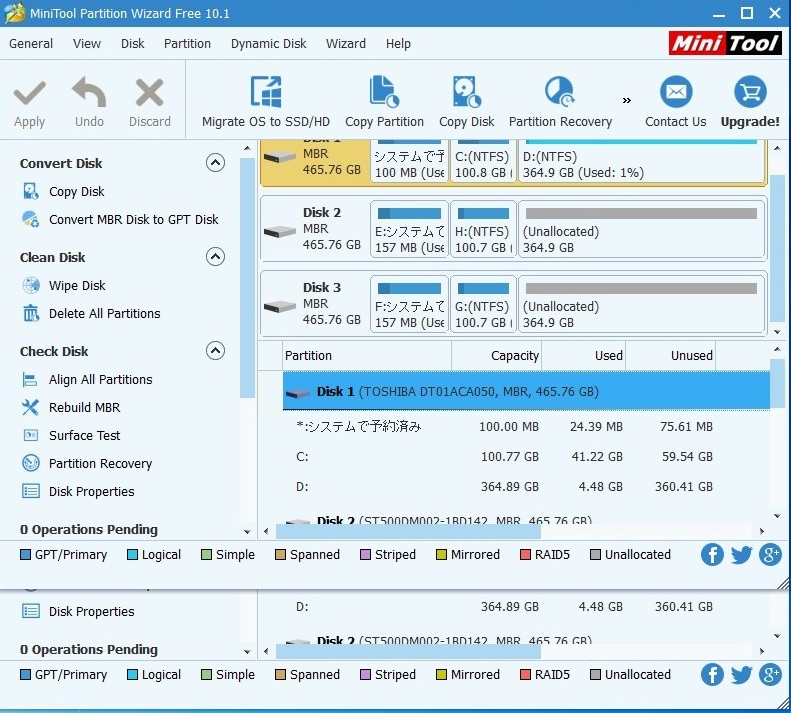Screen dimensions: 791x713
Task: Click the Discard X icon
Action: pyautogui.click(x=150, y=93)
